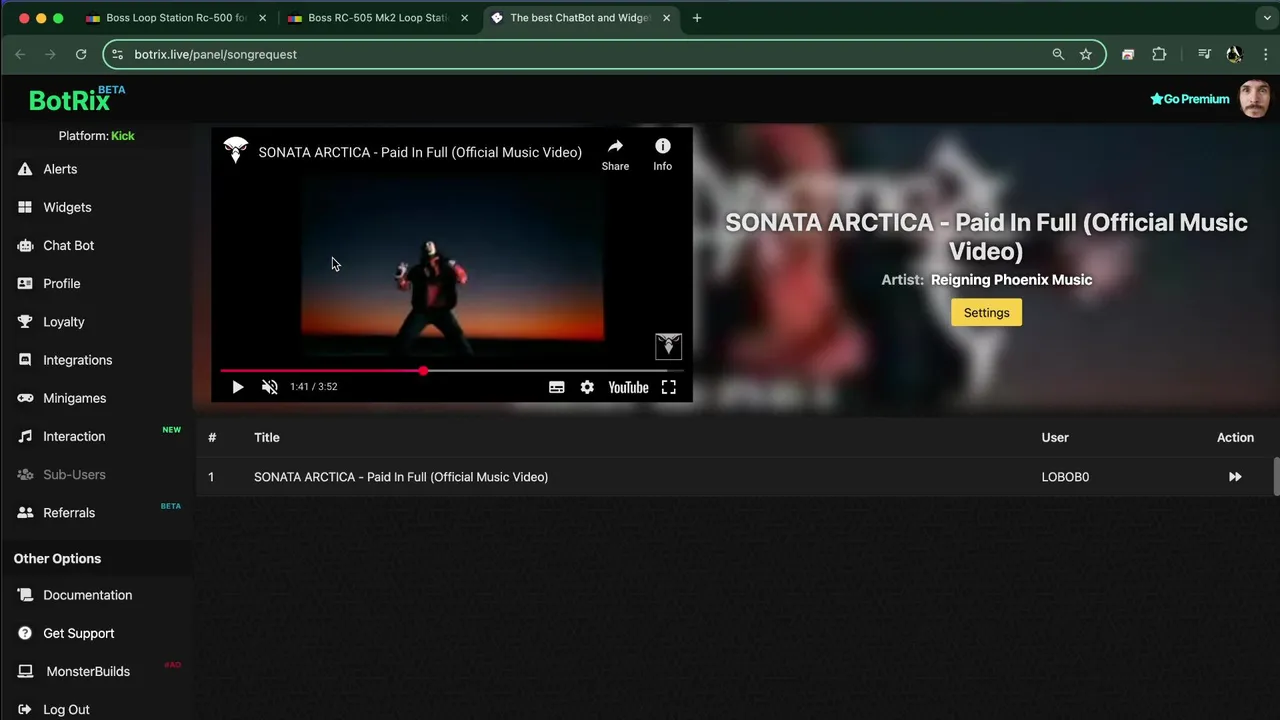Open video on YouTube via logo
The height and width of the screenshot is (720, 1280).
[x=628, y=387]
